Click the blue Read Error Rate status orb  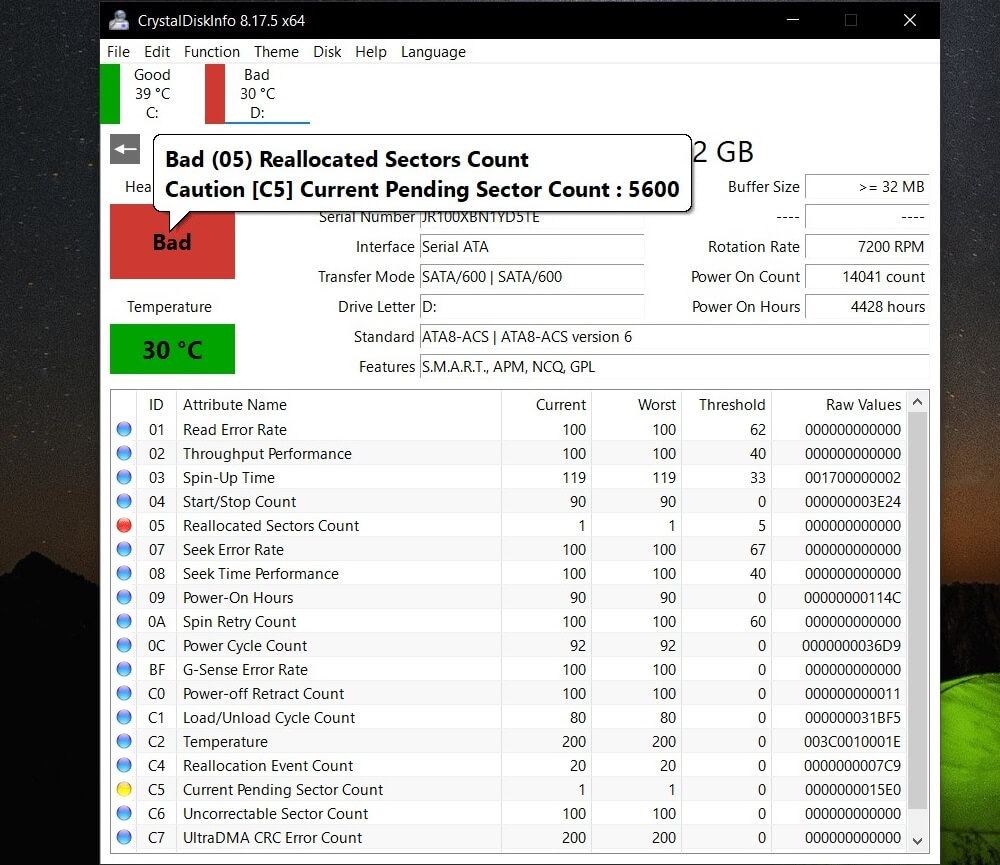point(124,429)
